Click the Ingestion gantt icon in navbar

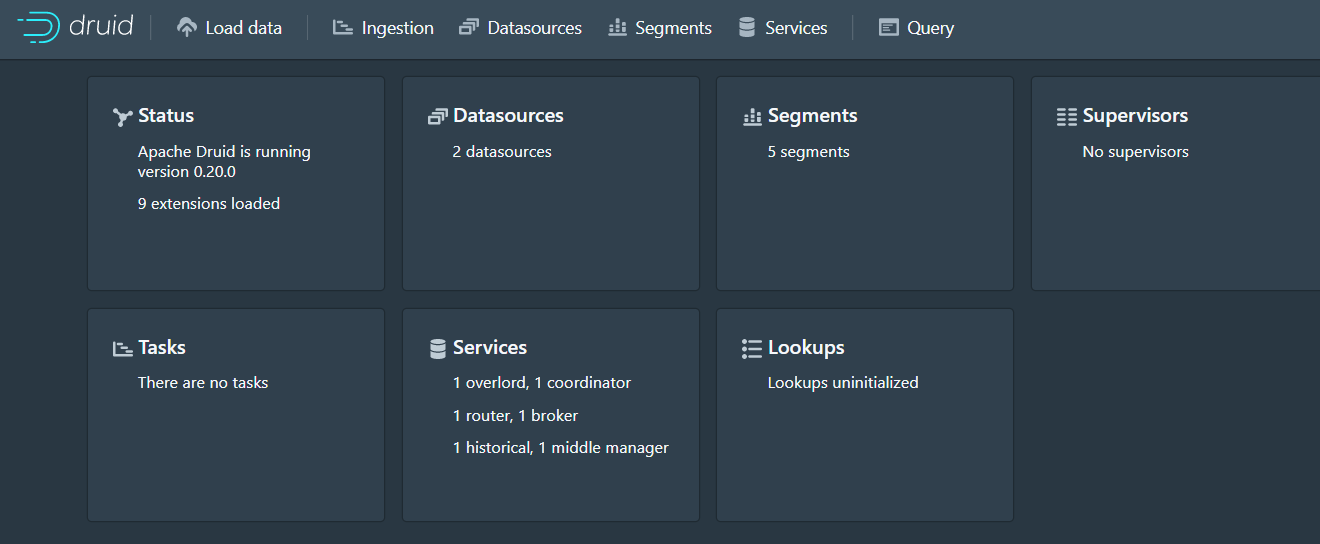tap(343, 28)
